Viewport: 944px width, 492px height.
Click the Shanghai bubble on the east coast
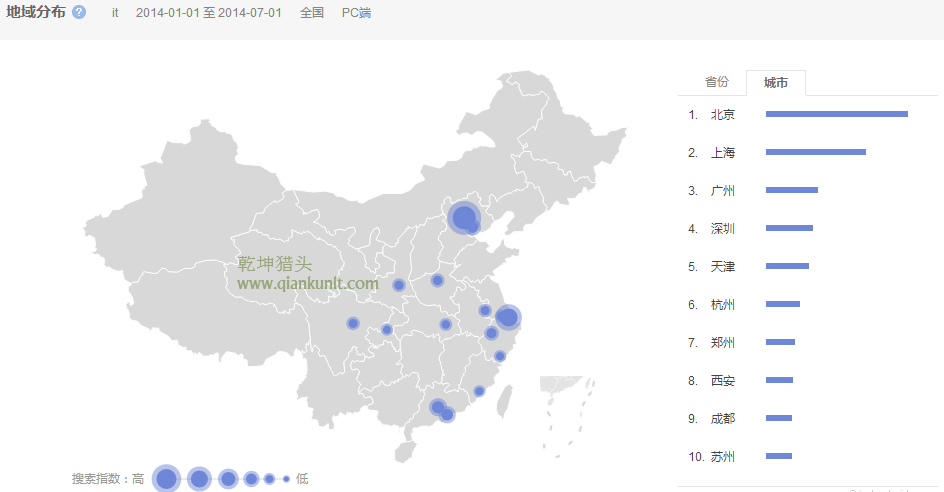tap(508, 317)
